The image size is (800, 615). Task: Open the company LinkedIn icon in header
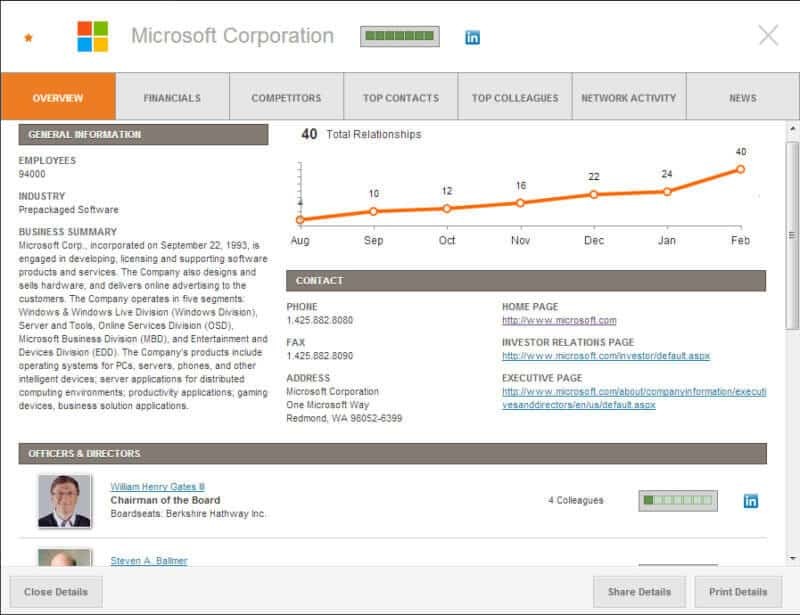[x=472, y=38]
